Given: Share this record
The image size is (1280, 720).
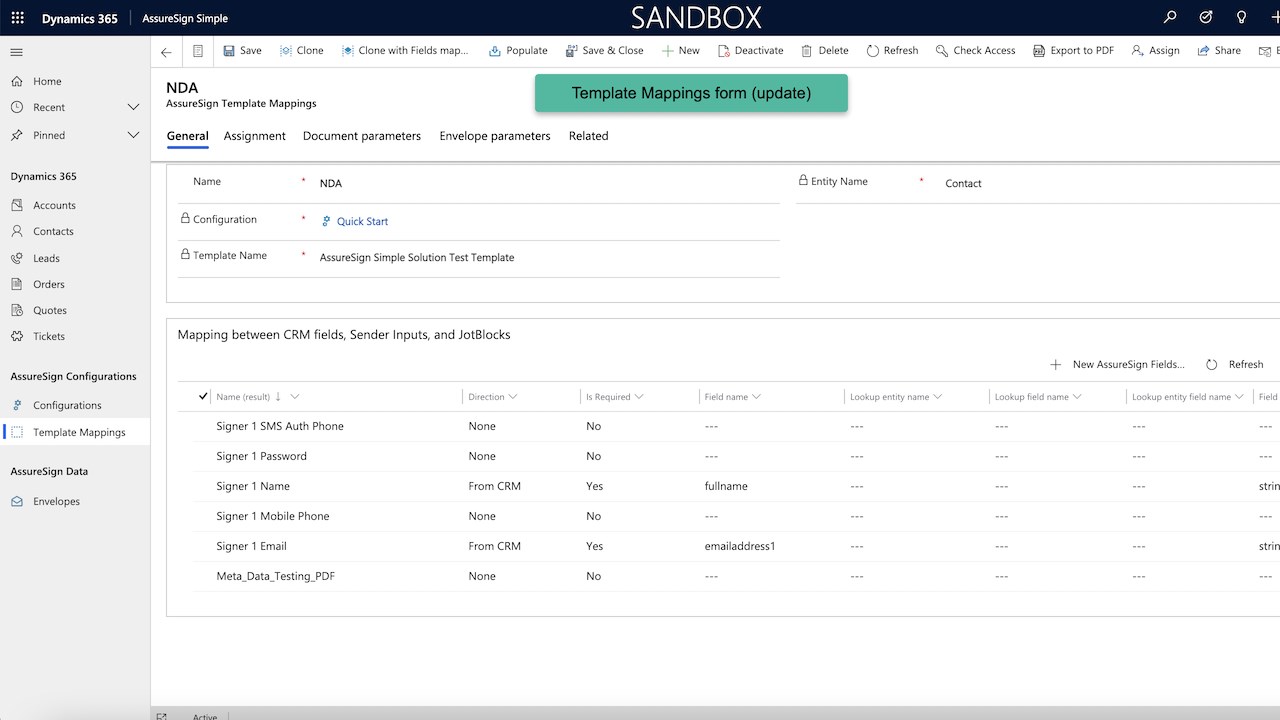Looking at the screenshot, I should [x=1219, y=51].
